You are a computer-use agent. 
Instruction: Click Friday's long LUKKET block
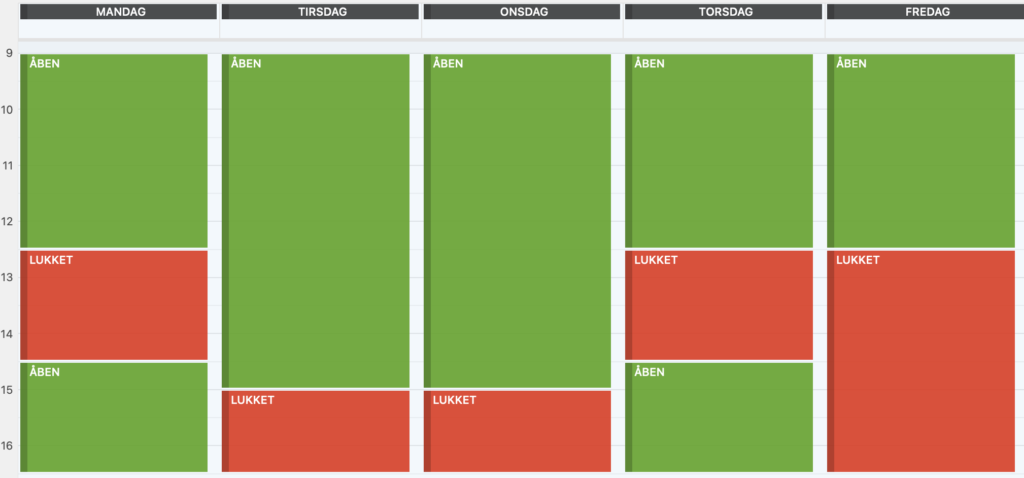[x=921, y=361]
